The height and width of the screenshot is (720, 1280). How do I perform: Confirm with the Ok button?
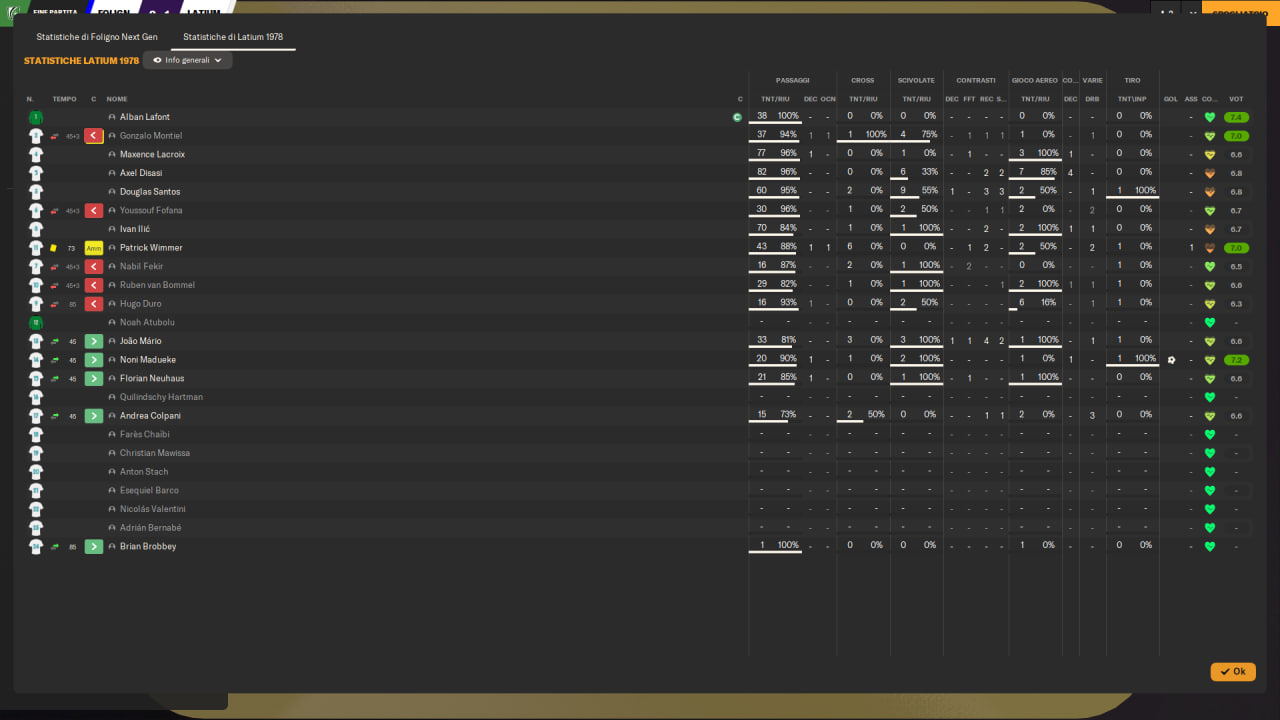click(x=1233, y=672)
